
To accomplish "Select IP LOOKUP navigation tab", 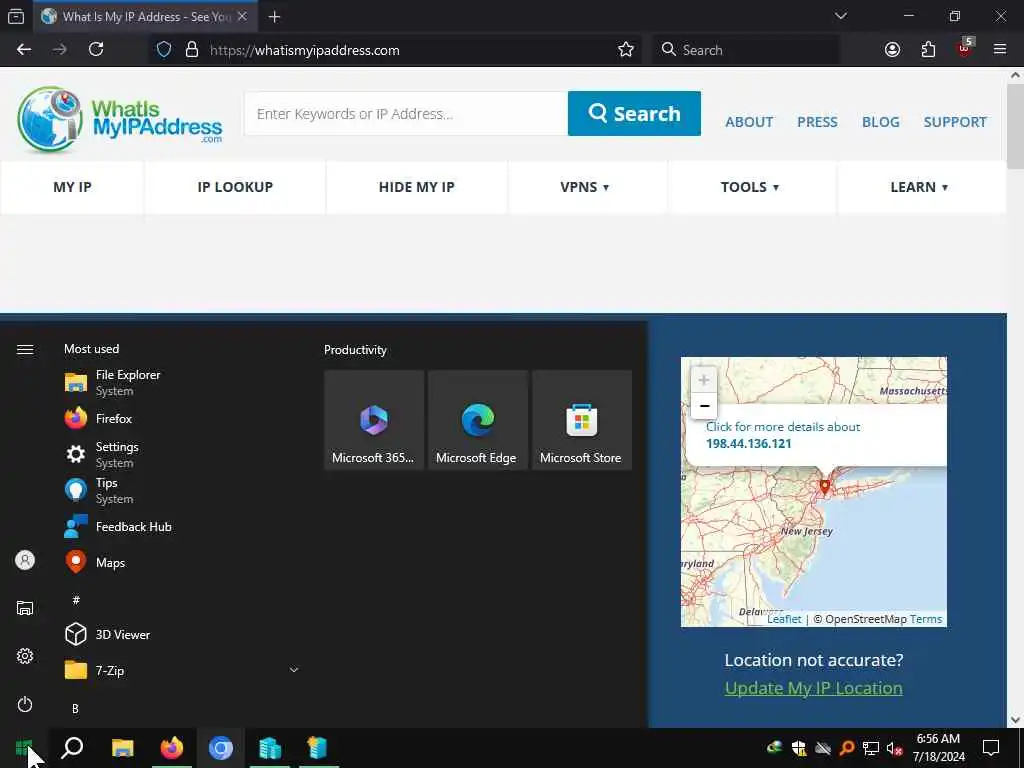I will pos(235,187).
